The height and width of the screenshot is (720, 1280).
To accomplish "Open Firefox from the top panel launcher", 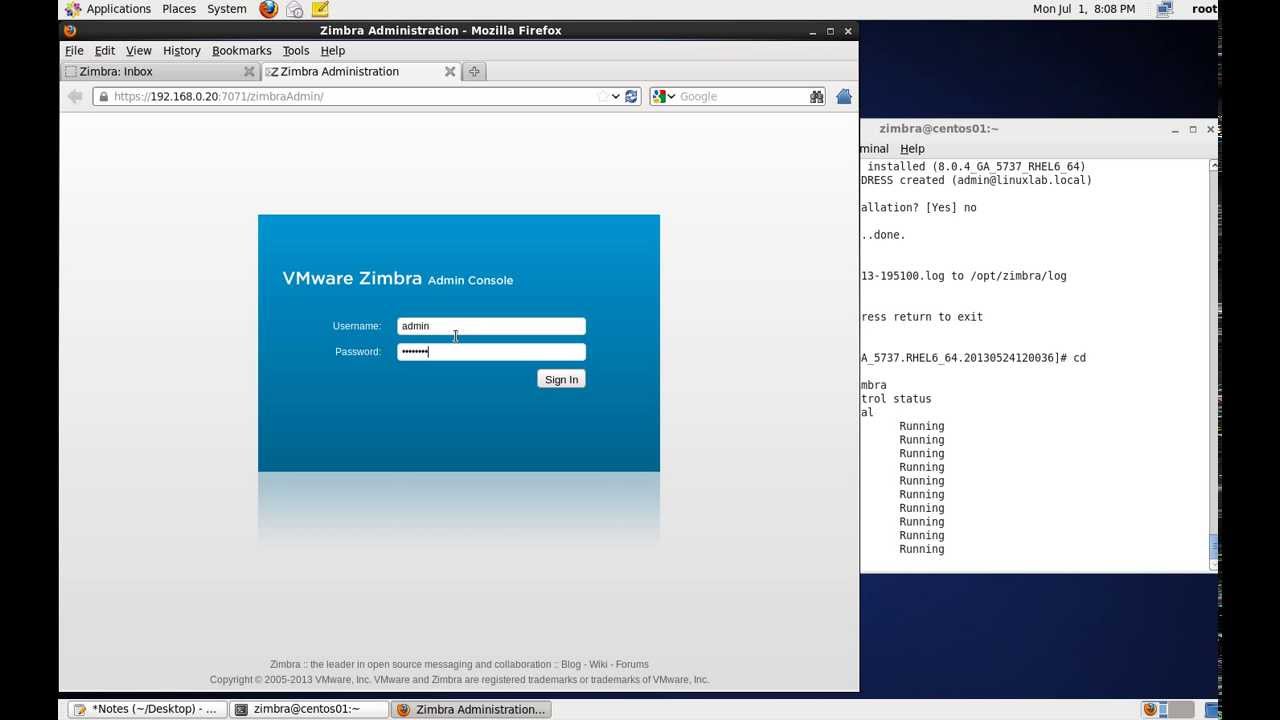I will point(266,9).
